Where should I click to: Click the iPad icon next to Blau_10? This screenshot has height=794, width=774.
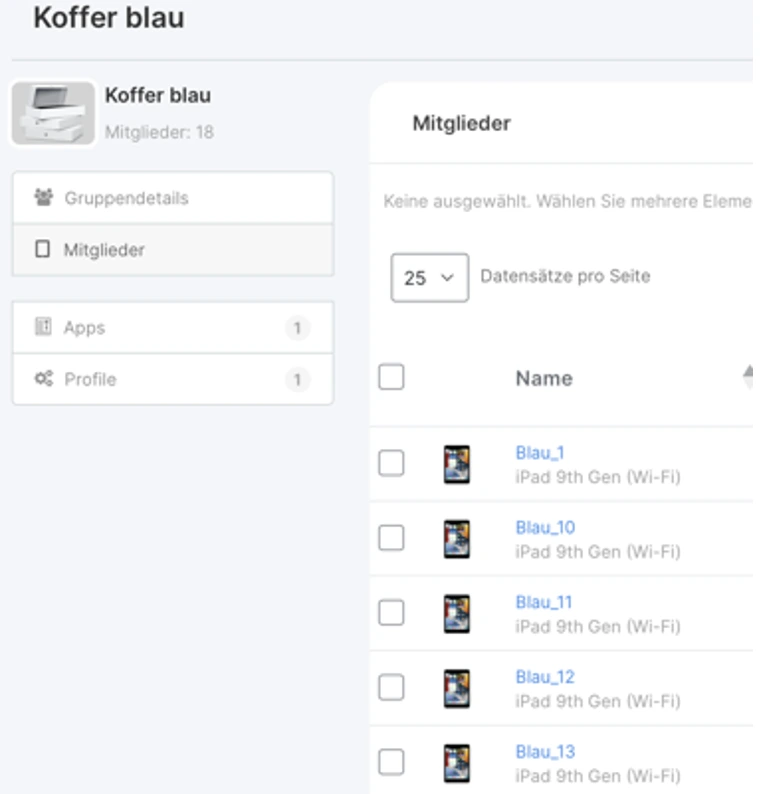(x=456, y=539)
